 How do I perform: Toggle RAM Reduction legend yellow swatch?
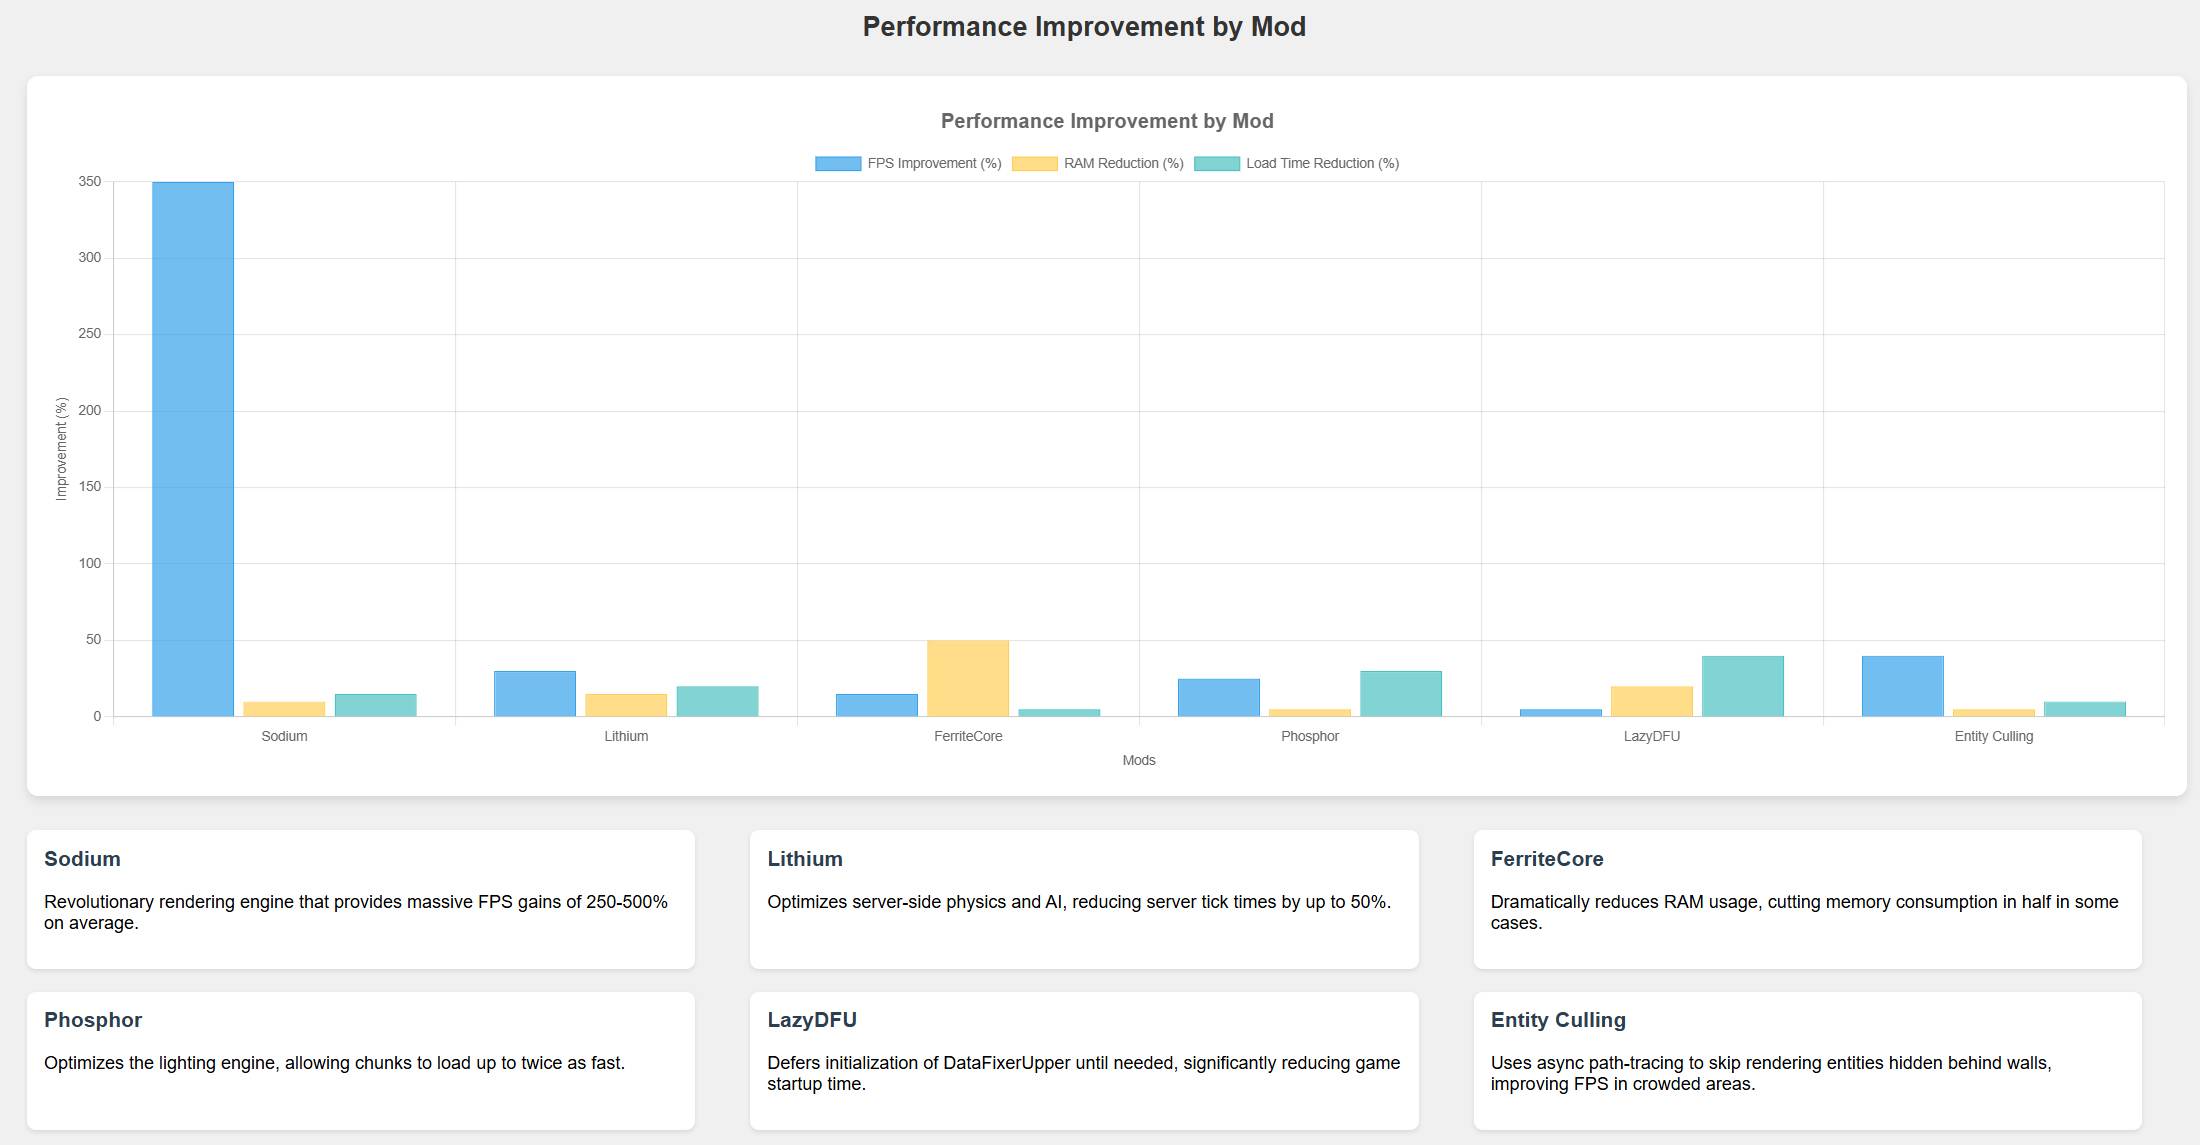[1034, 164]
